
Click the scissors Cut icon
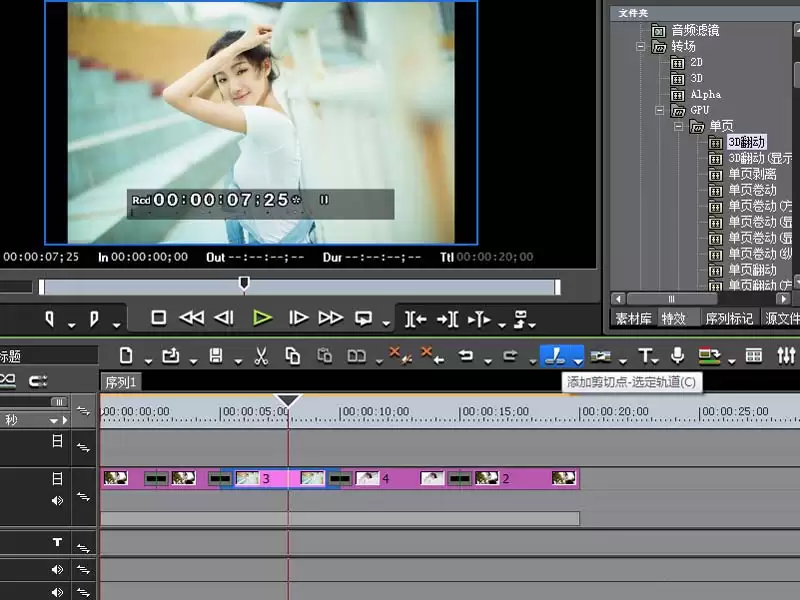pos(261,356)
